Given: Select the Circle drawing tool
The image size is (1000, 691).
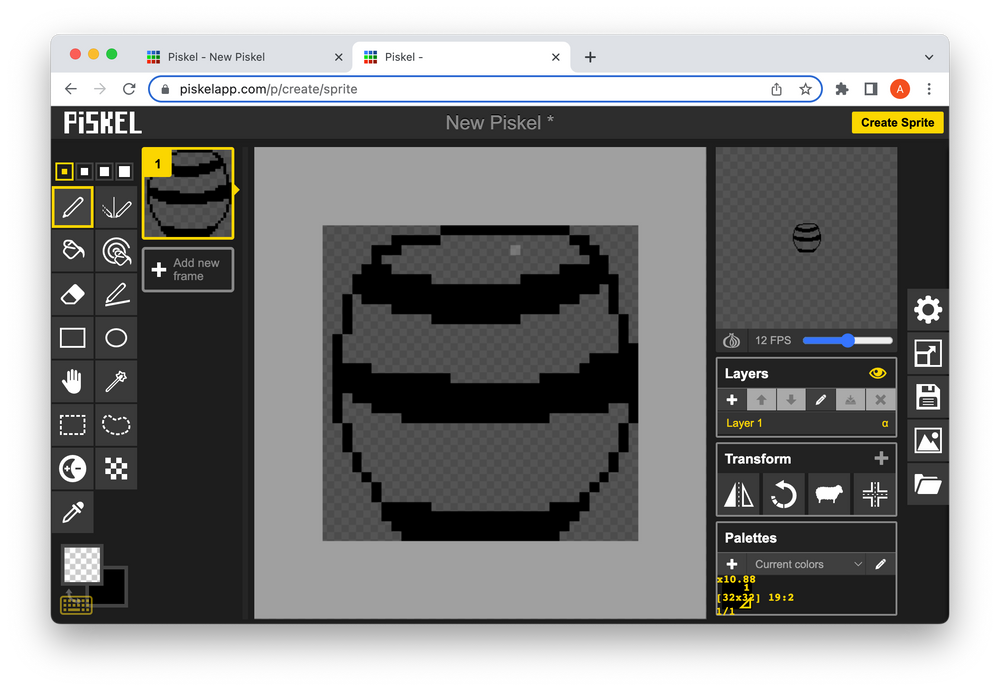Looking at the screenshot, I should 116,337.
